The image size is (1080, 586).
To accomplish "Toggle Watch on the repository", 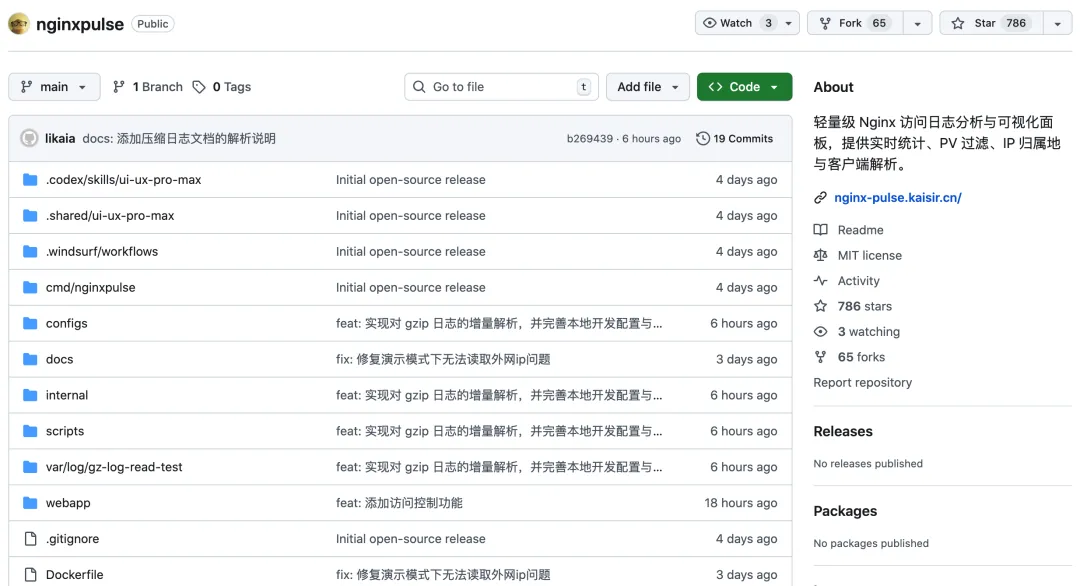I will tap(736, 23).
